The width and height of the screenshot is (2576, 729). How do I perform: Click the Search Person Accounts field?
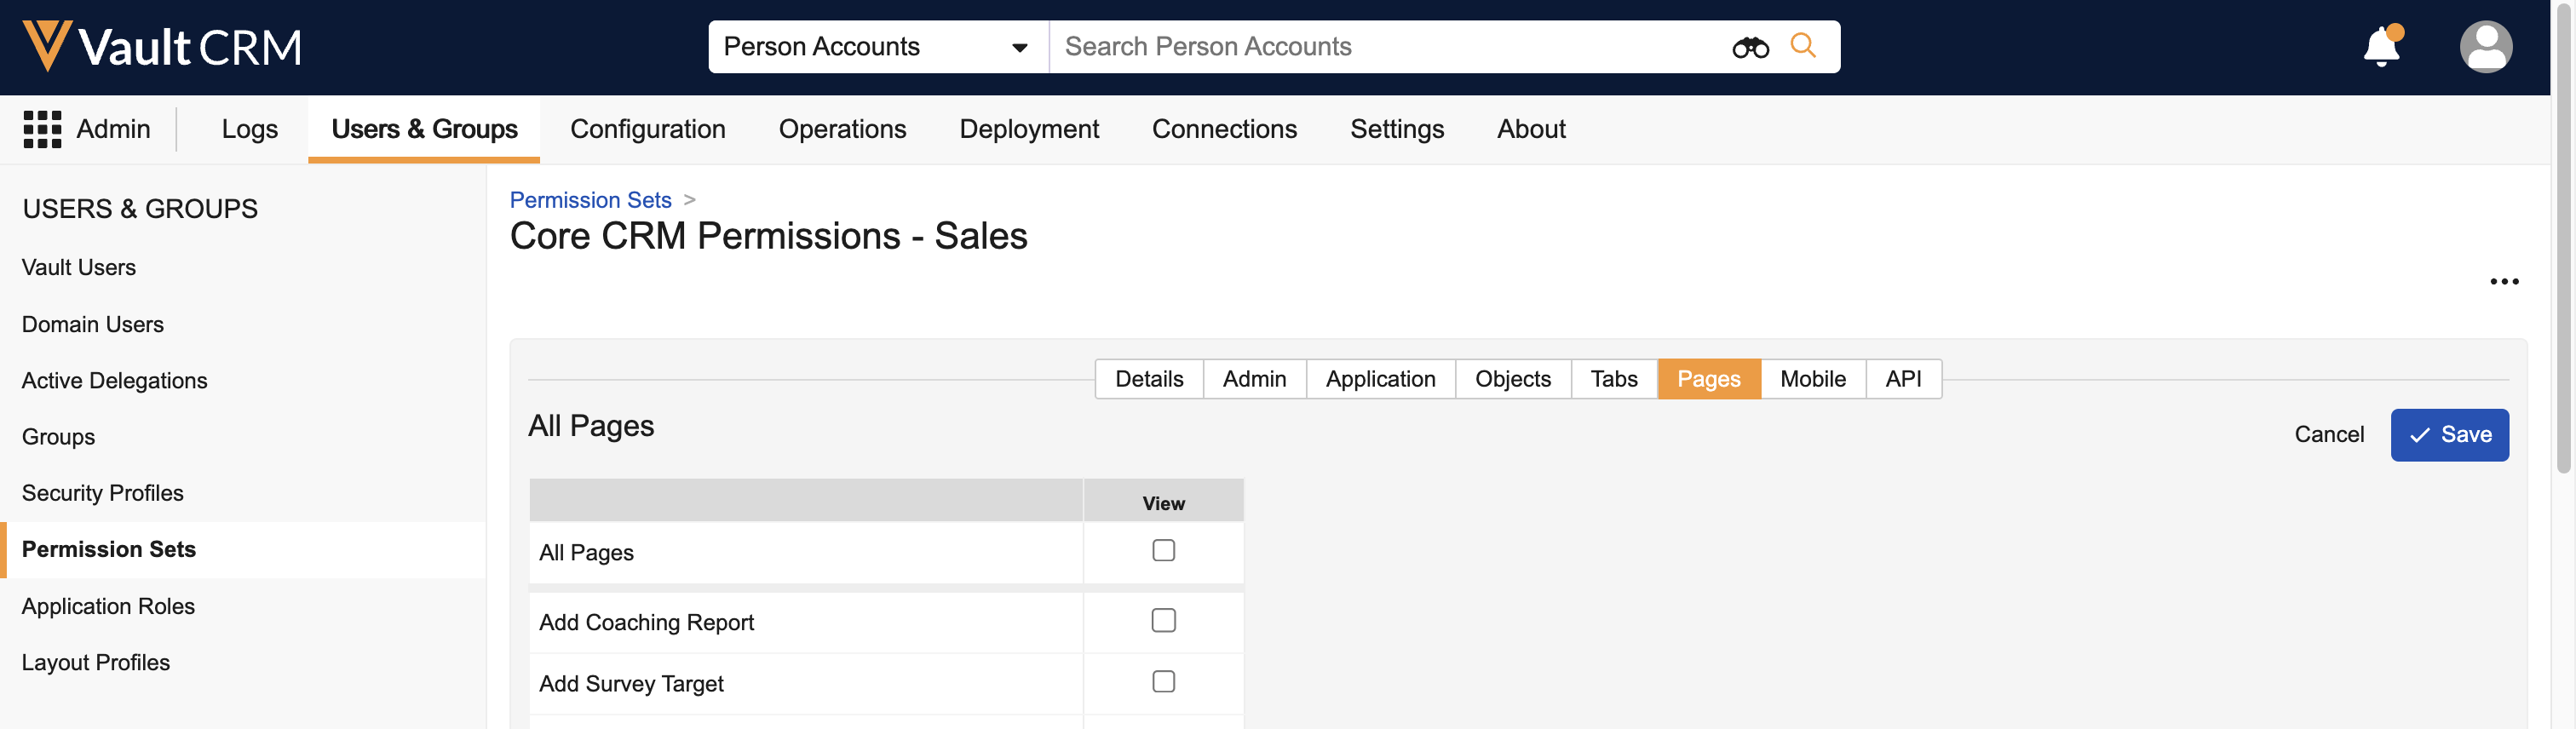pos(1390,47)
